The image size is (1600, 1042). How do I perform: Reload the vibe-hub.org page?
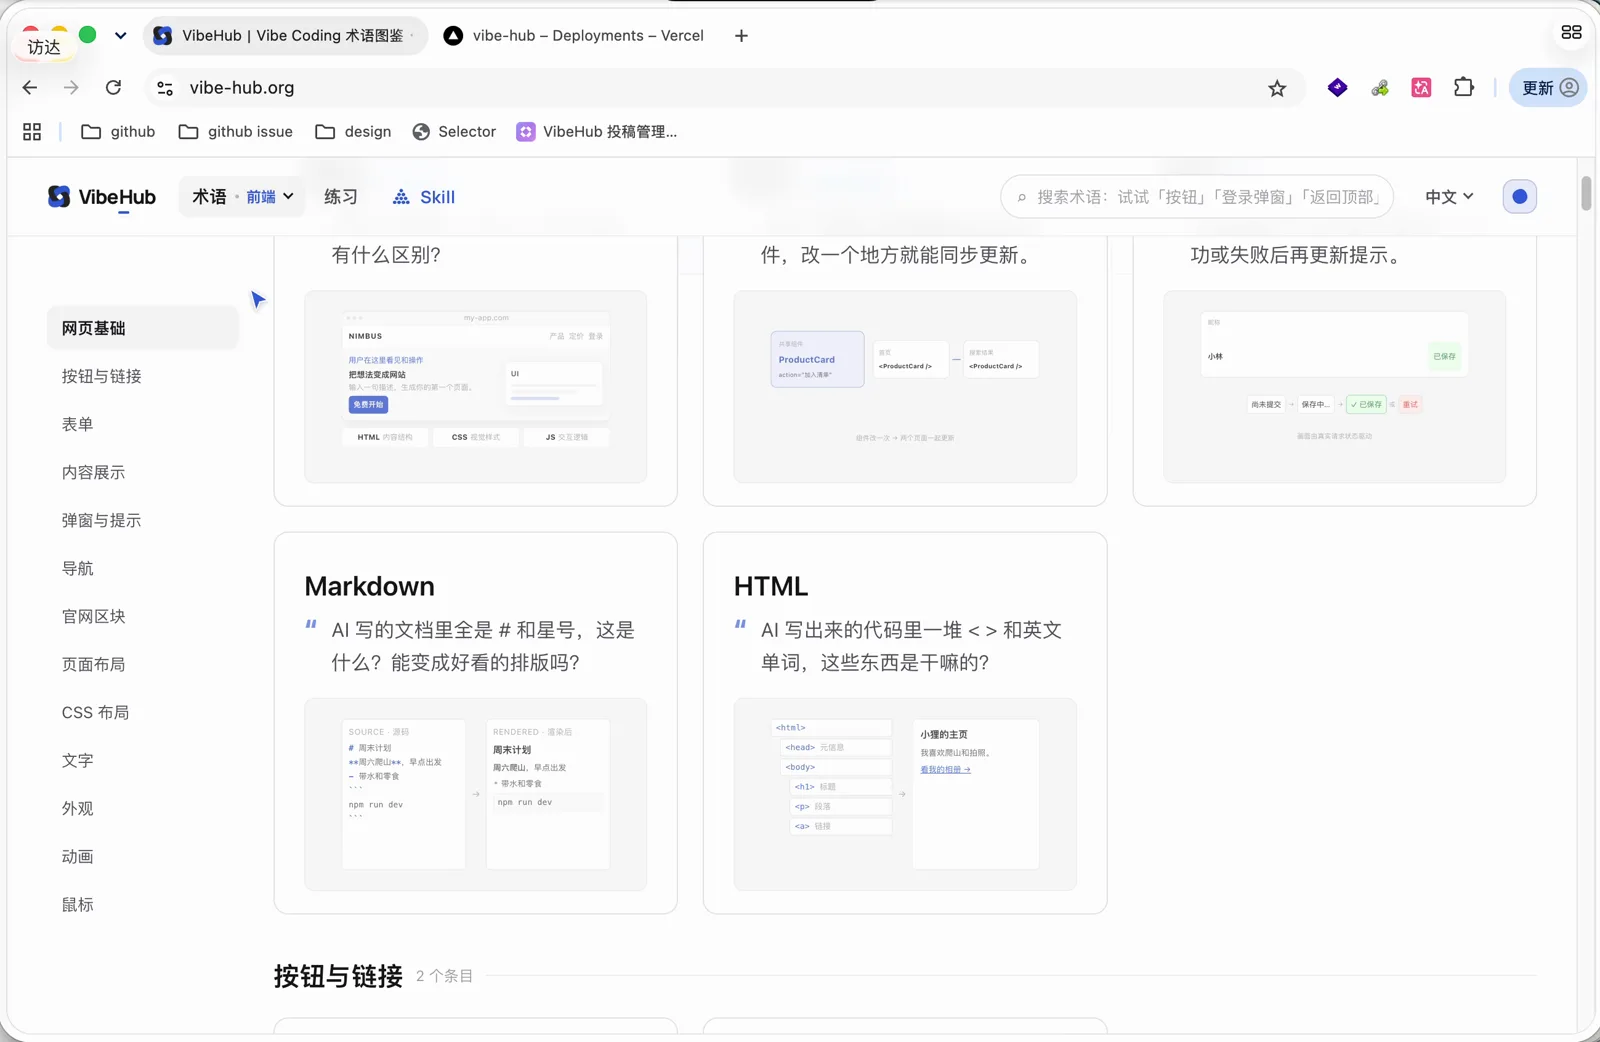click(114, 88)
